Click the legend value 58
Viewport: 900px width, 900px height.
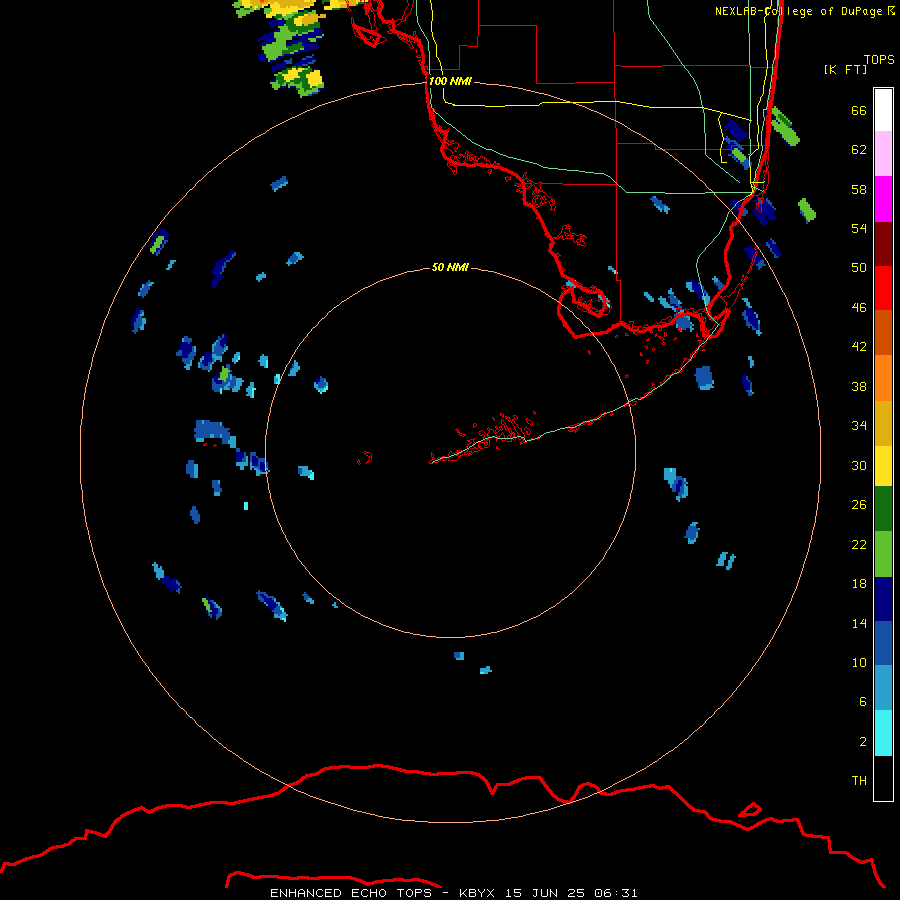coord(859,189)
